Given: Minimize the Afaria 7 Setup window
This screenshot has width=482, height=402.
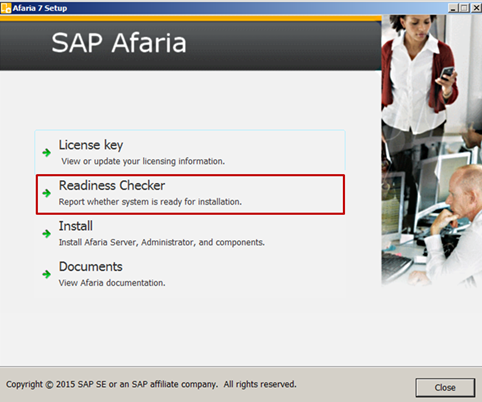Looking at the screenshot, I should click(453, 8).
